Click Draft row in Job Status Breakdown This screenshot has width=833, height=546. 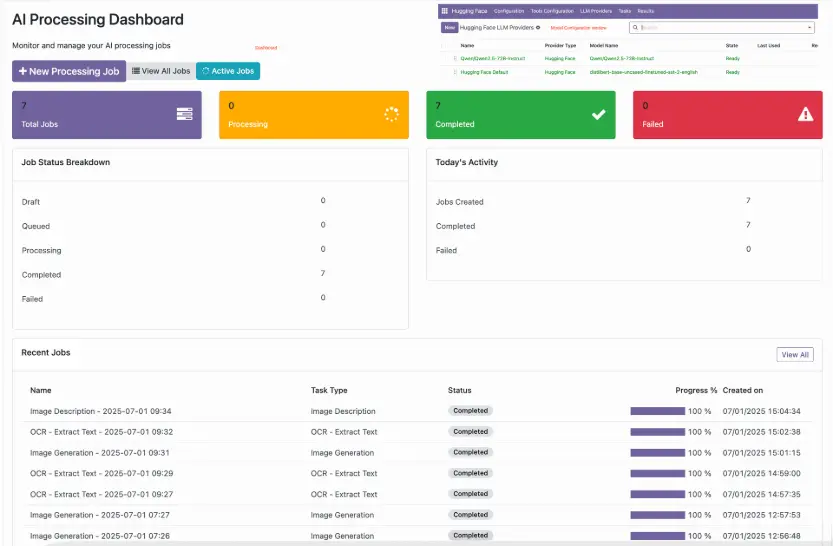click(x=210, y=201)
